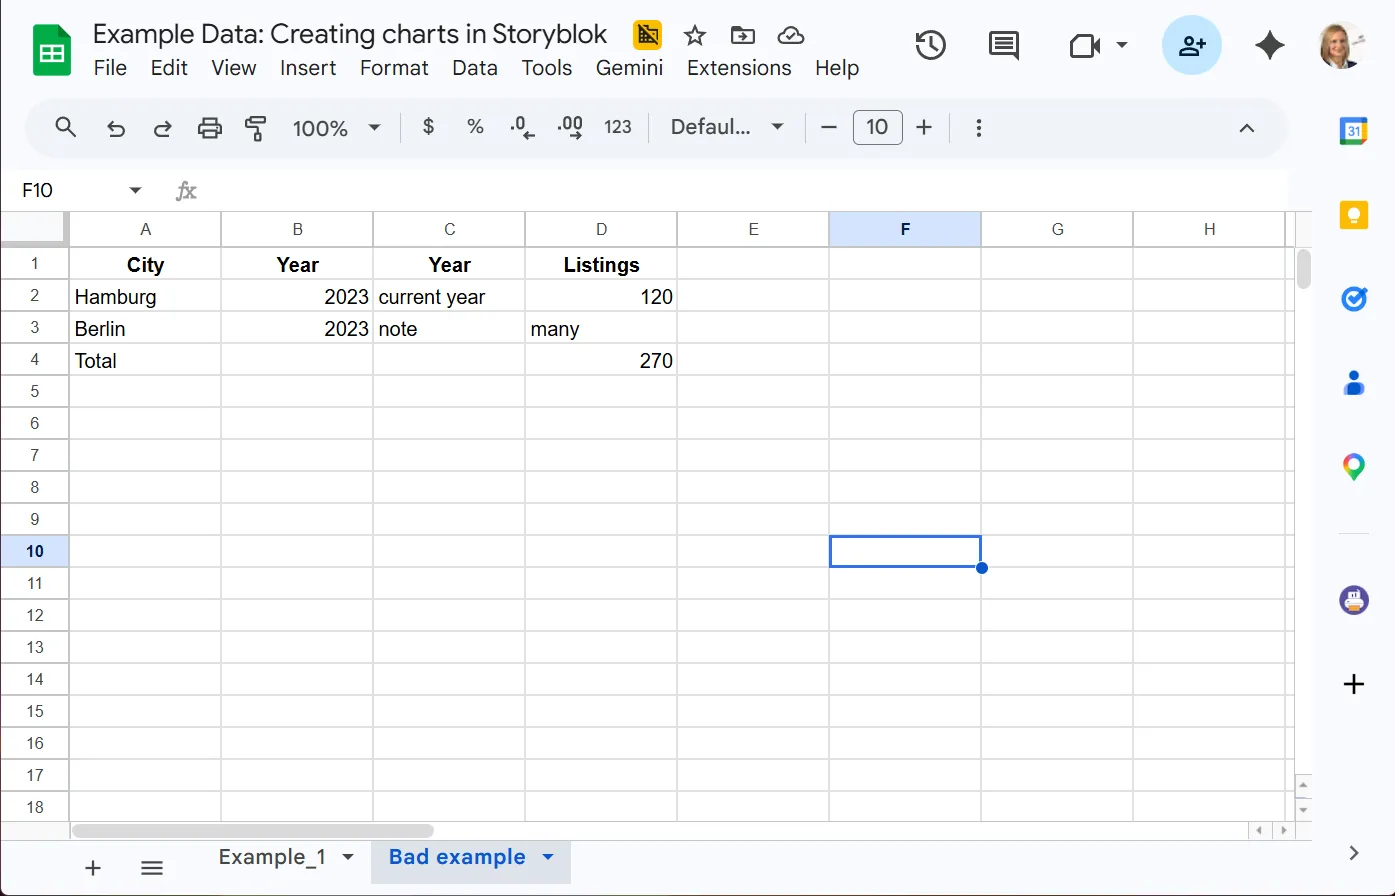Open version history clock icon

[931, 45]
